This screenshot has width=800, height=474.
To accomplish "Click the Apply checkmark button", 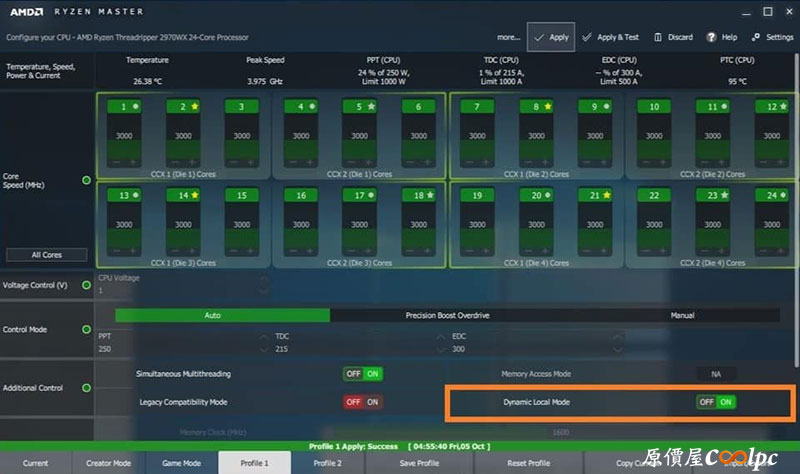I will click(551, 37).
